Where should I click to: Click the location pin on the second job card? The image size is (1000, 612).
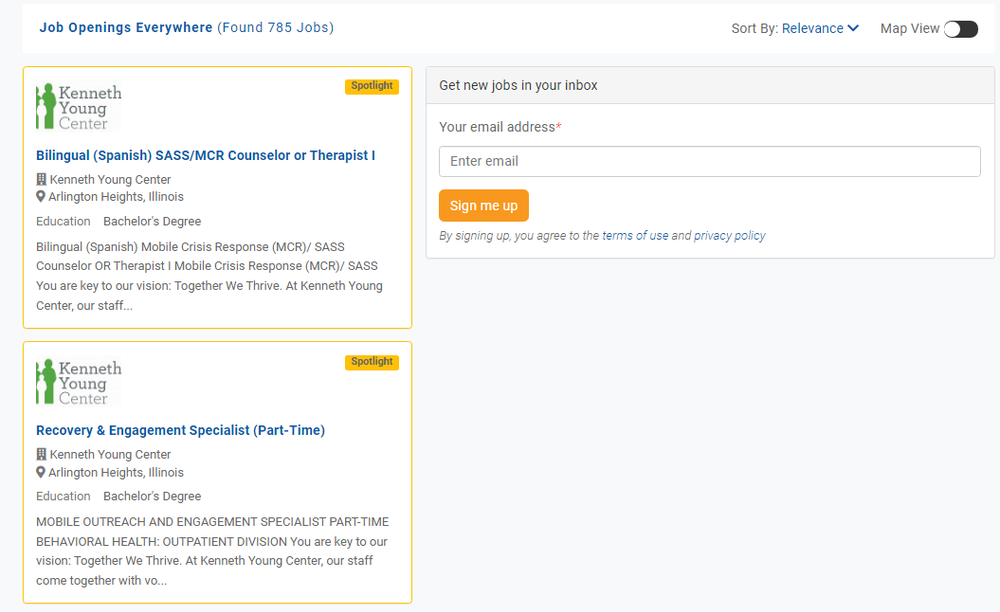41,472
